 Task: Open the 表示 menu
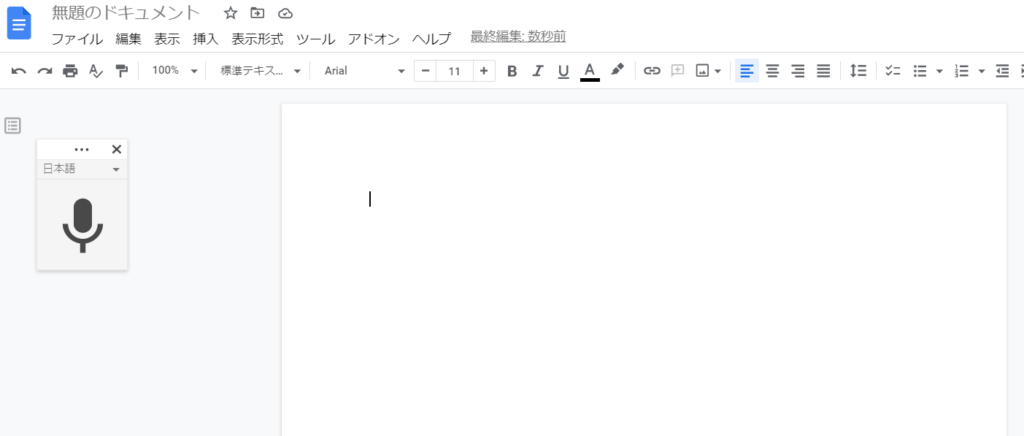tap(167, 39)
